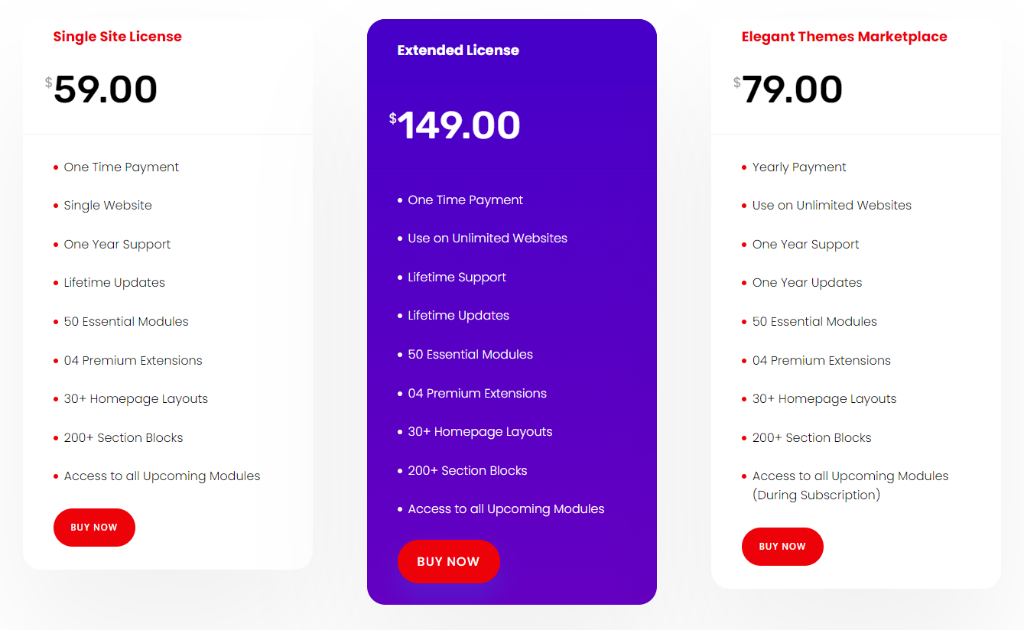This screenshot has height=630, width=1024.
Task: Click Yearly Payment list item
Action: coord(799,167)
